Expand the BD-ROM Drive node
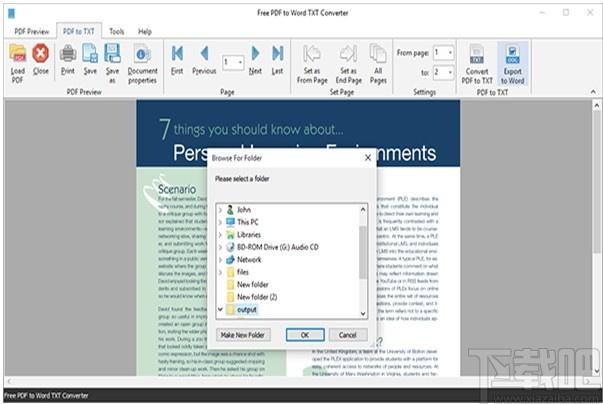The image size is (603, 404). tap(220, 247)
